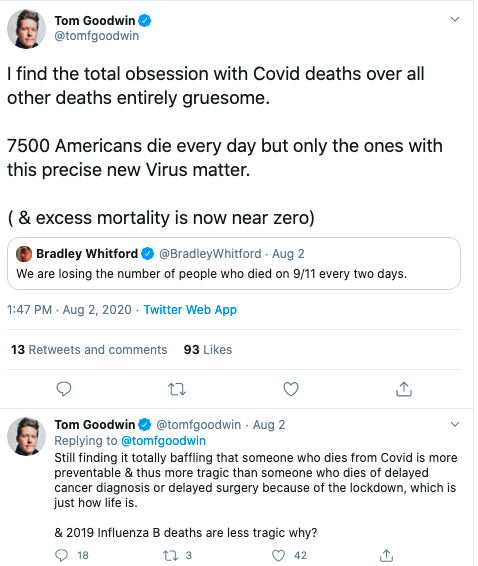The image size is (478, 566).
Task: Share the reply tweet about Influenza B
Action: click(x=386, y=555)
